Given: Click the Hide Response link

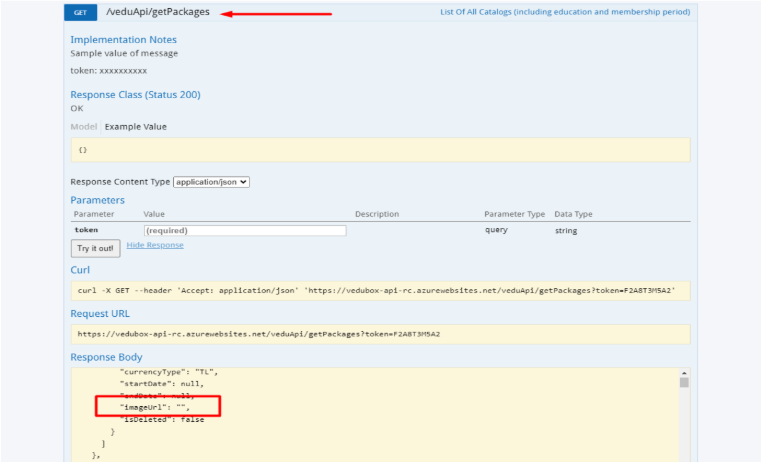Looking at the screenshot, I should tap(155, 245).
